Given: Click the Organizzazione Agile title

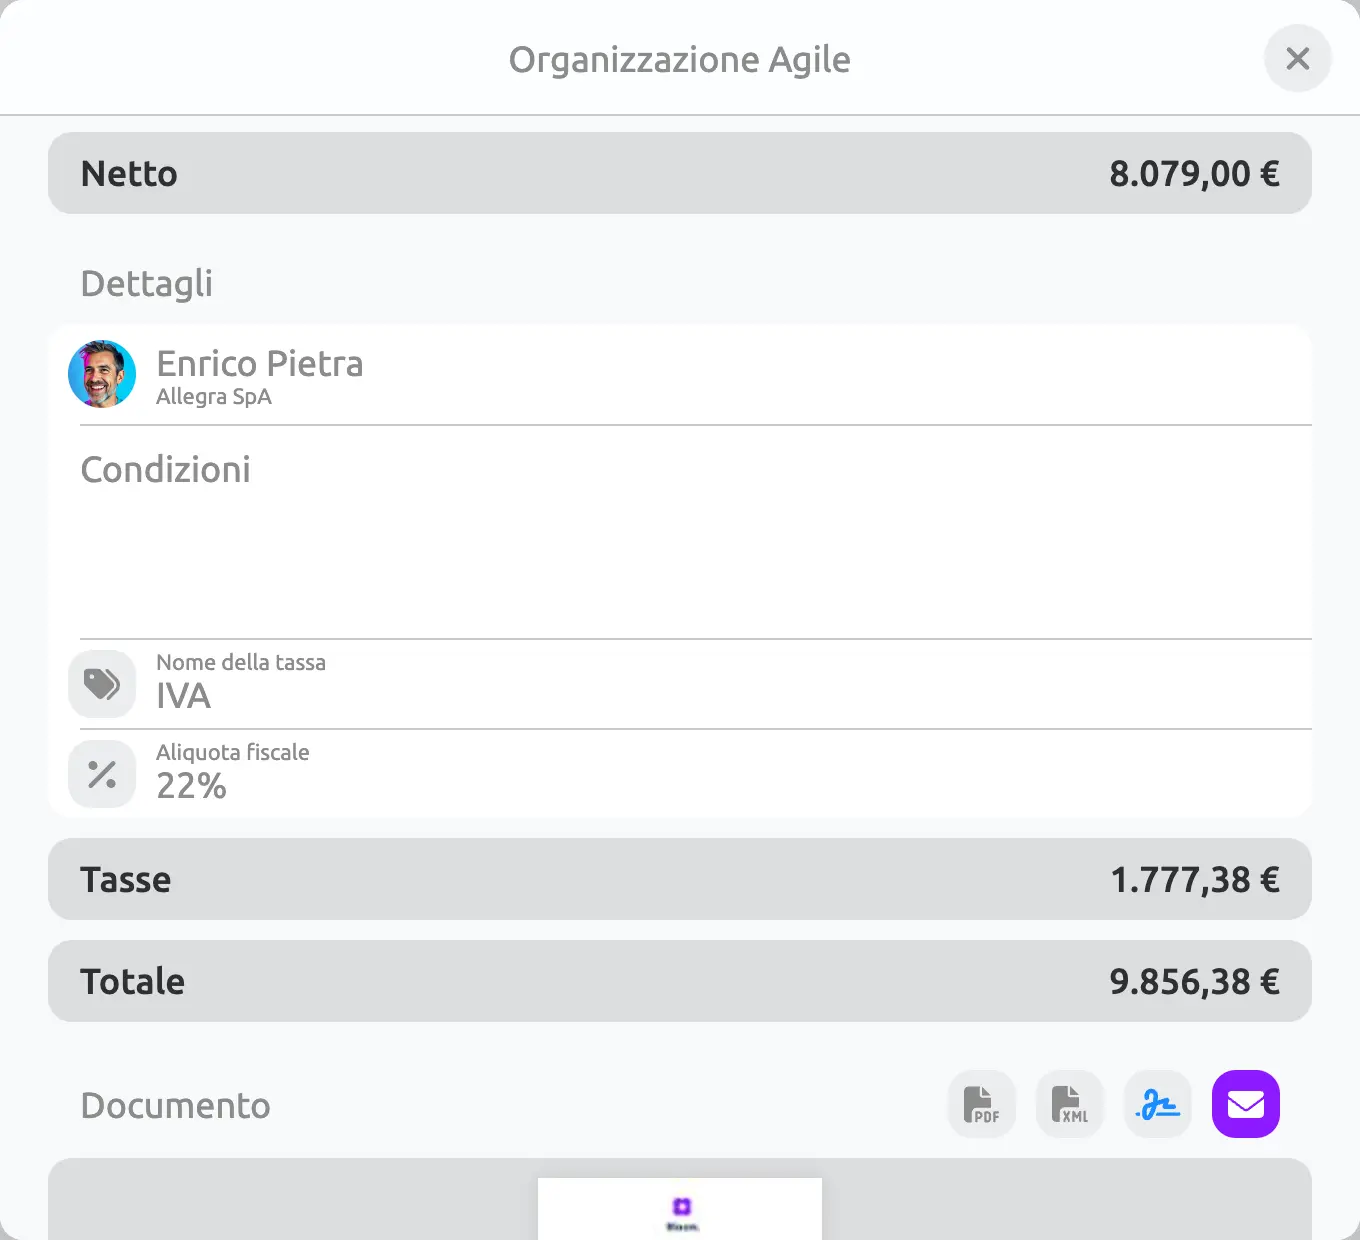Looking at the screenshot, I should (x=680, y=59).
